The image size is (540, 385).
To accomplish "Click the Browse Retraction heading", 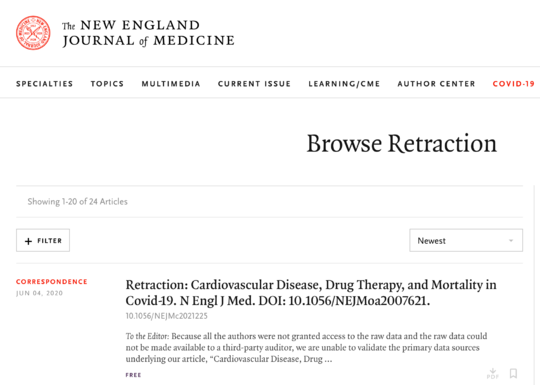I will pos(402,143).
